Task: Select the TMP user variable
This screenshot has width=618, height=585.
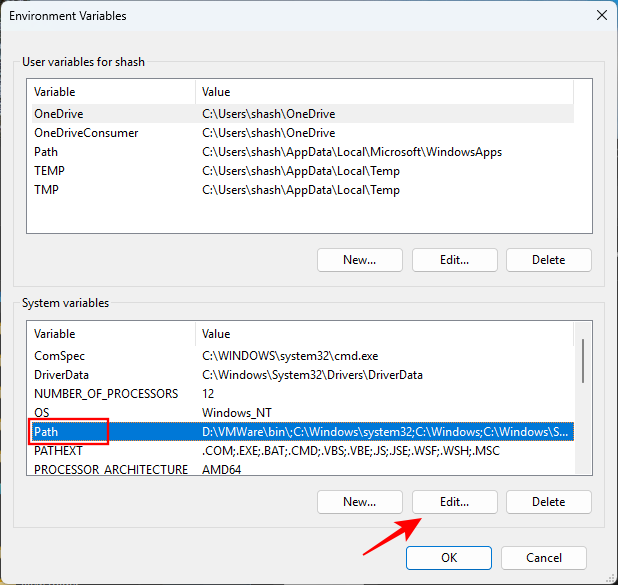Action: (303, 190)
